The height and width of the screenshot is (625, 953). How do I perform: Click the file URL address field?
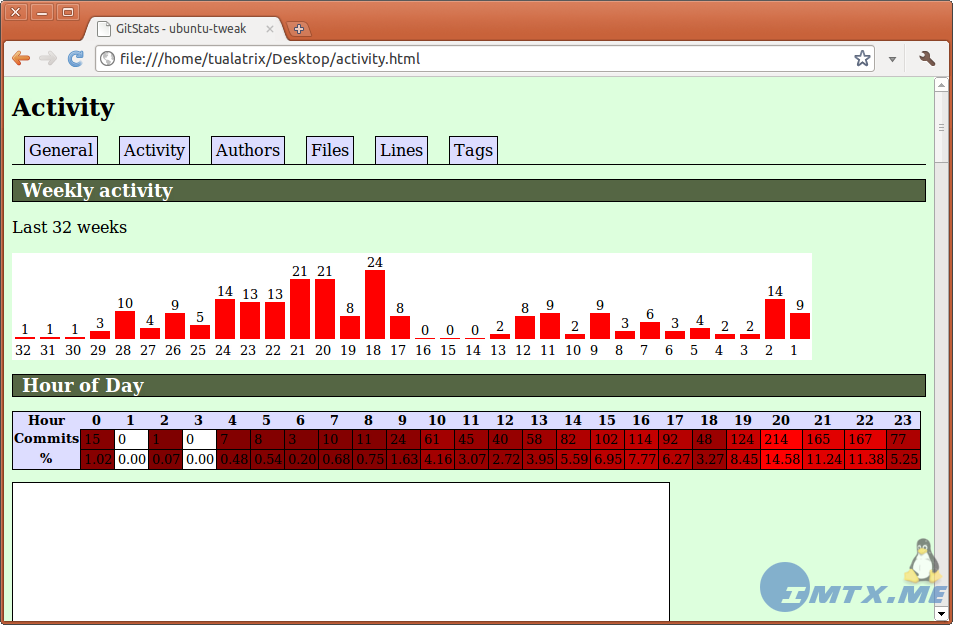[480, 59]
